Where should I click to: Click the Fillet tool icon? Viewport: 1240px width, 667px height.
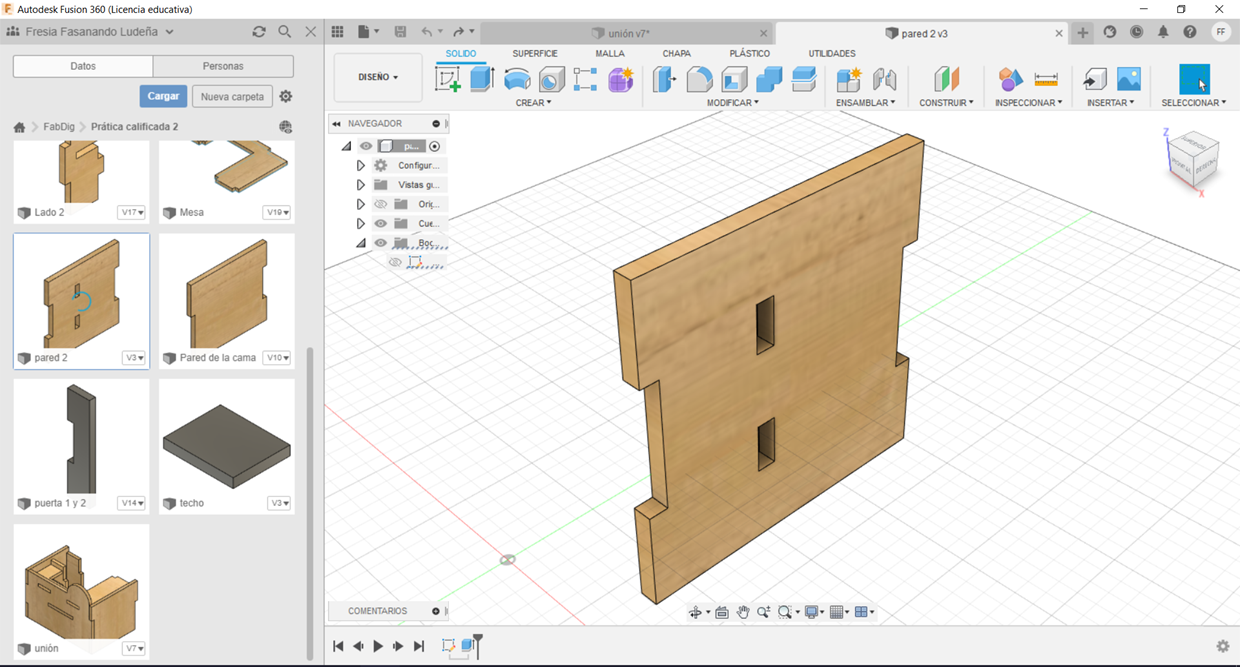point(700,80)
